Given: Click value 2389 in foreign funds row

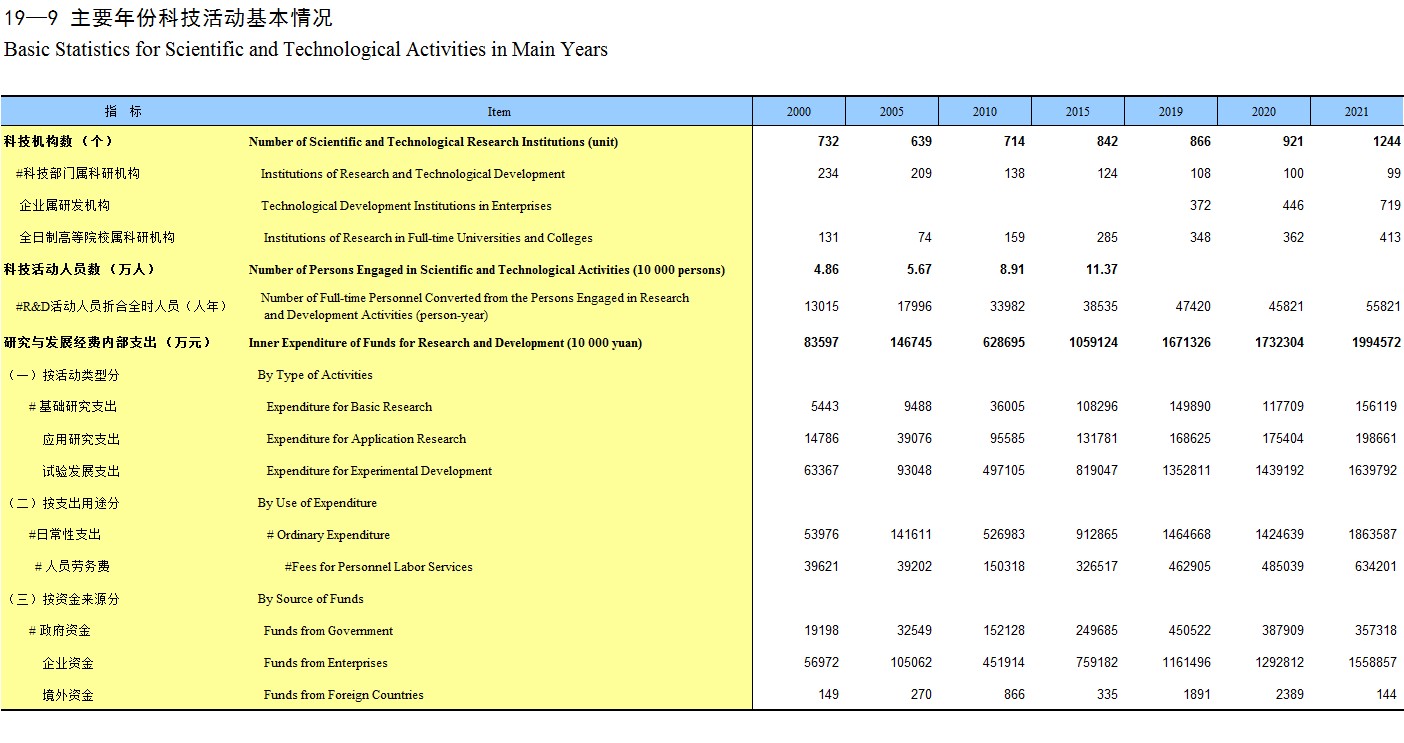Looking at the screenshot, I should click(1289, 695).
